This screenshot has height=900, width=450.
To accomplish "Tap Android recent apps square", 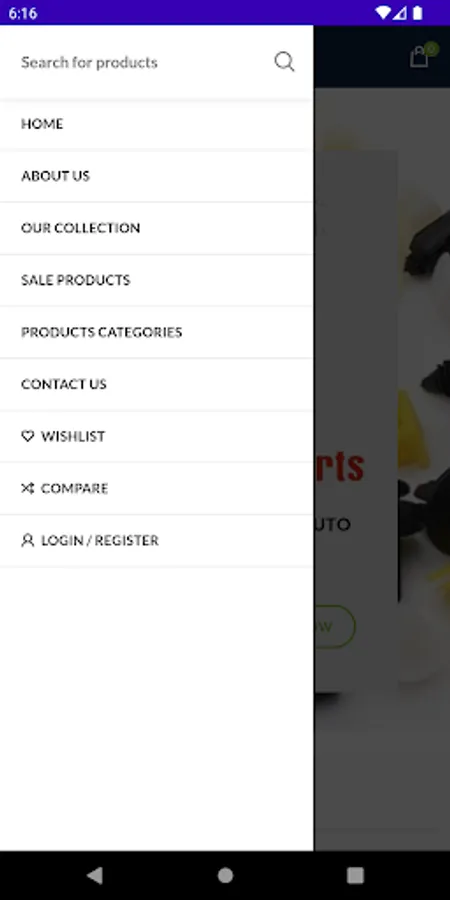I will 355,875.
